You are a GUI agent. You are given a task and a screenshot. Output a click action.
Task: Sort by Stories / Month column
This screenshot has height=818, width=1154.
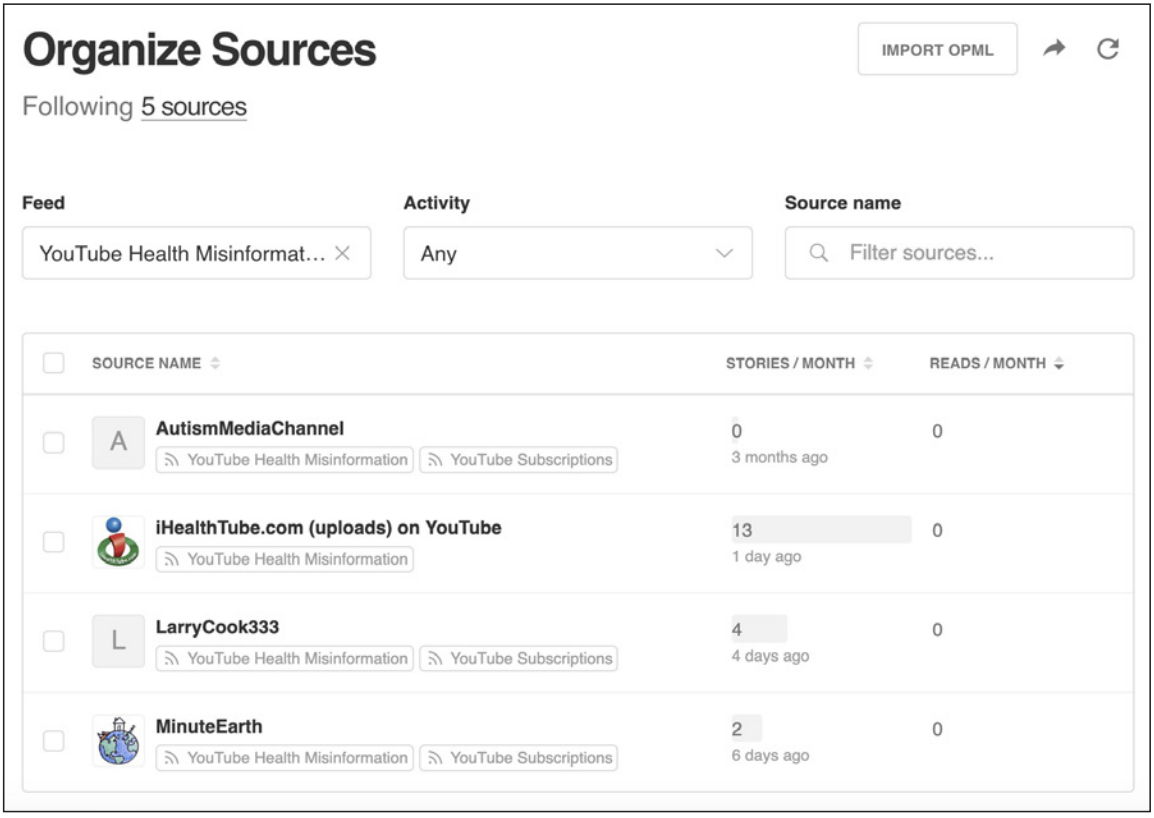click(x=868, y=364)
